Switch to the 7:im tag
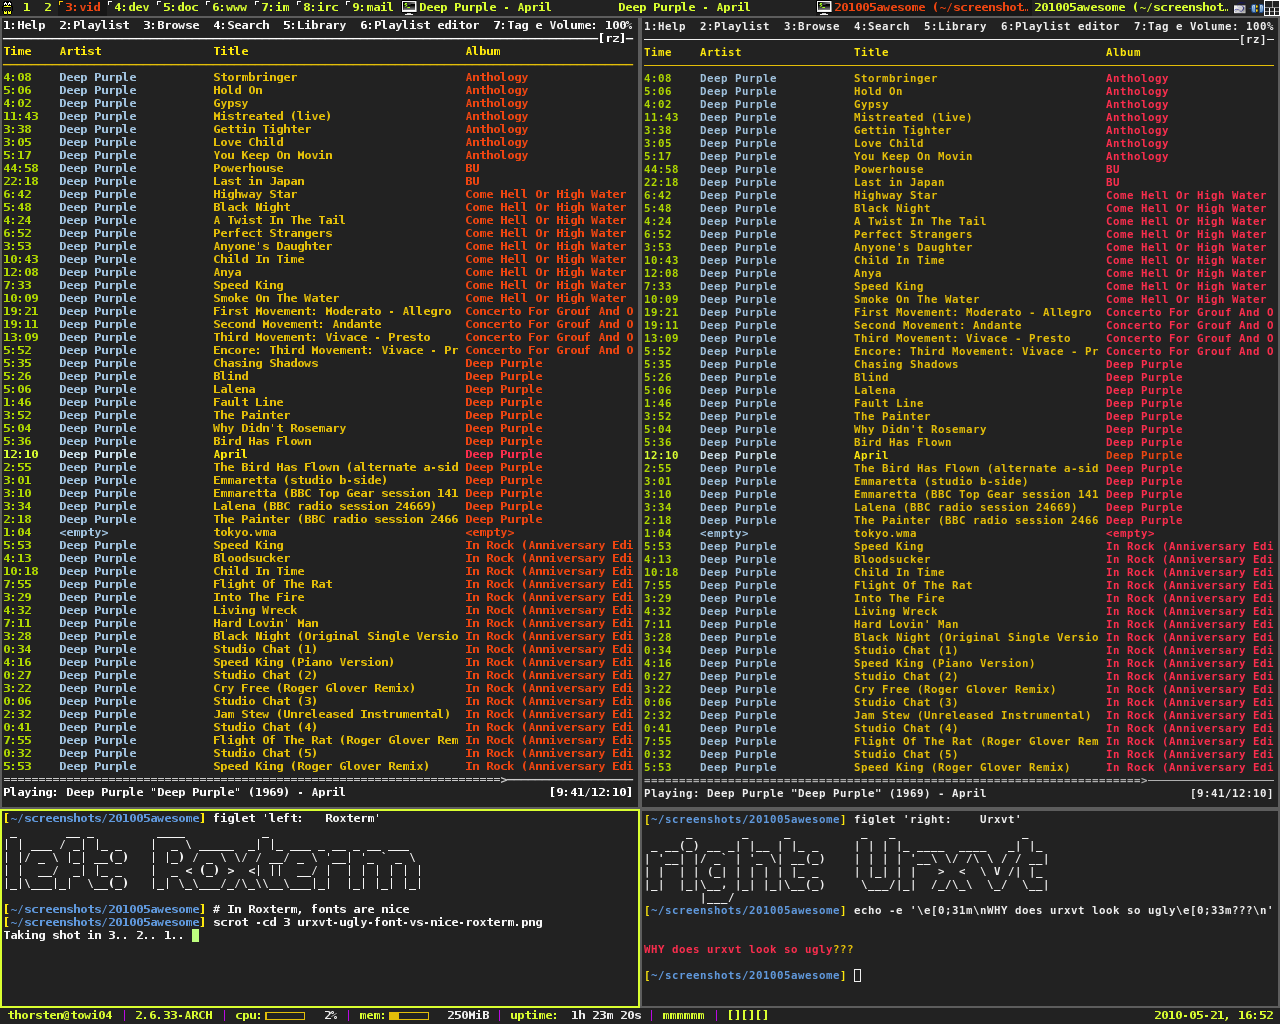The height and width of the screenshot is (1024, 1280). 275,7
